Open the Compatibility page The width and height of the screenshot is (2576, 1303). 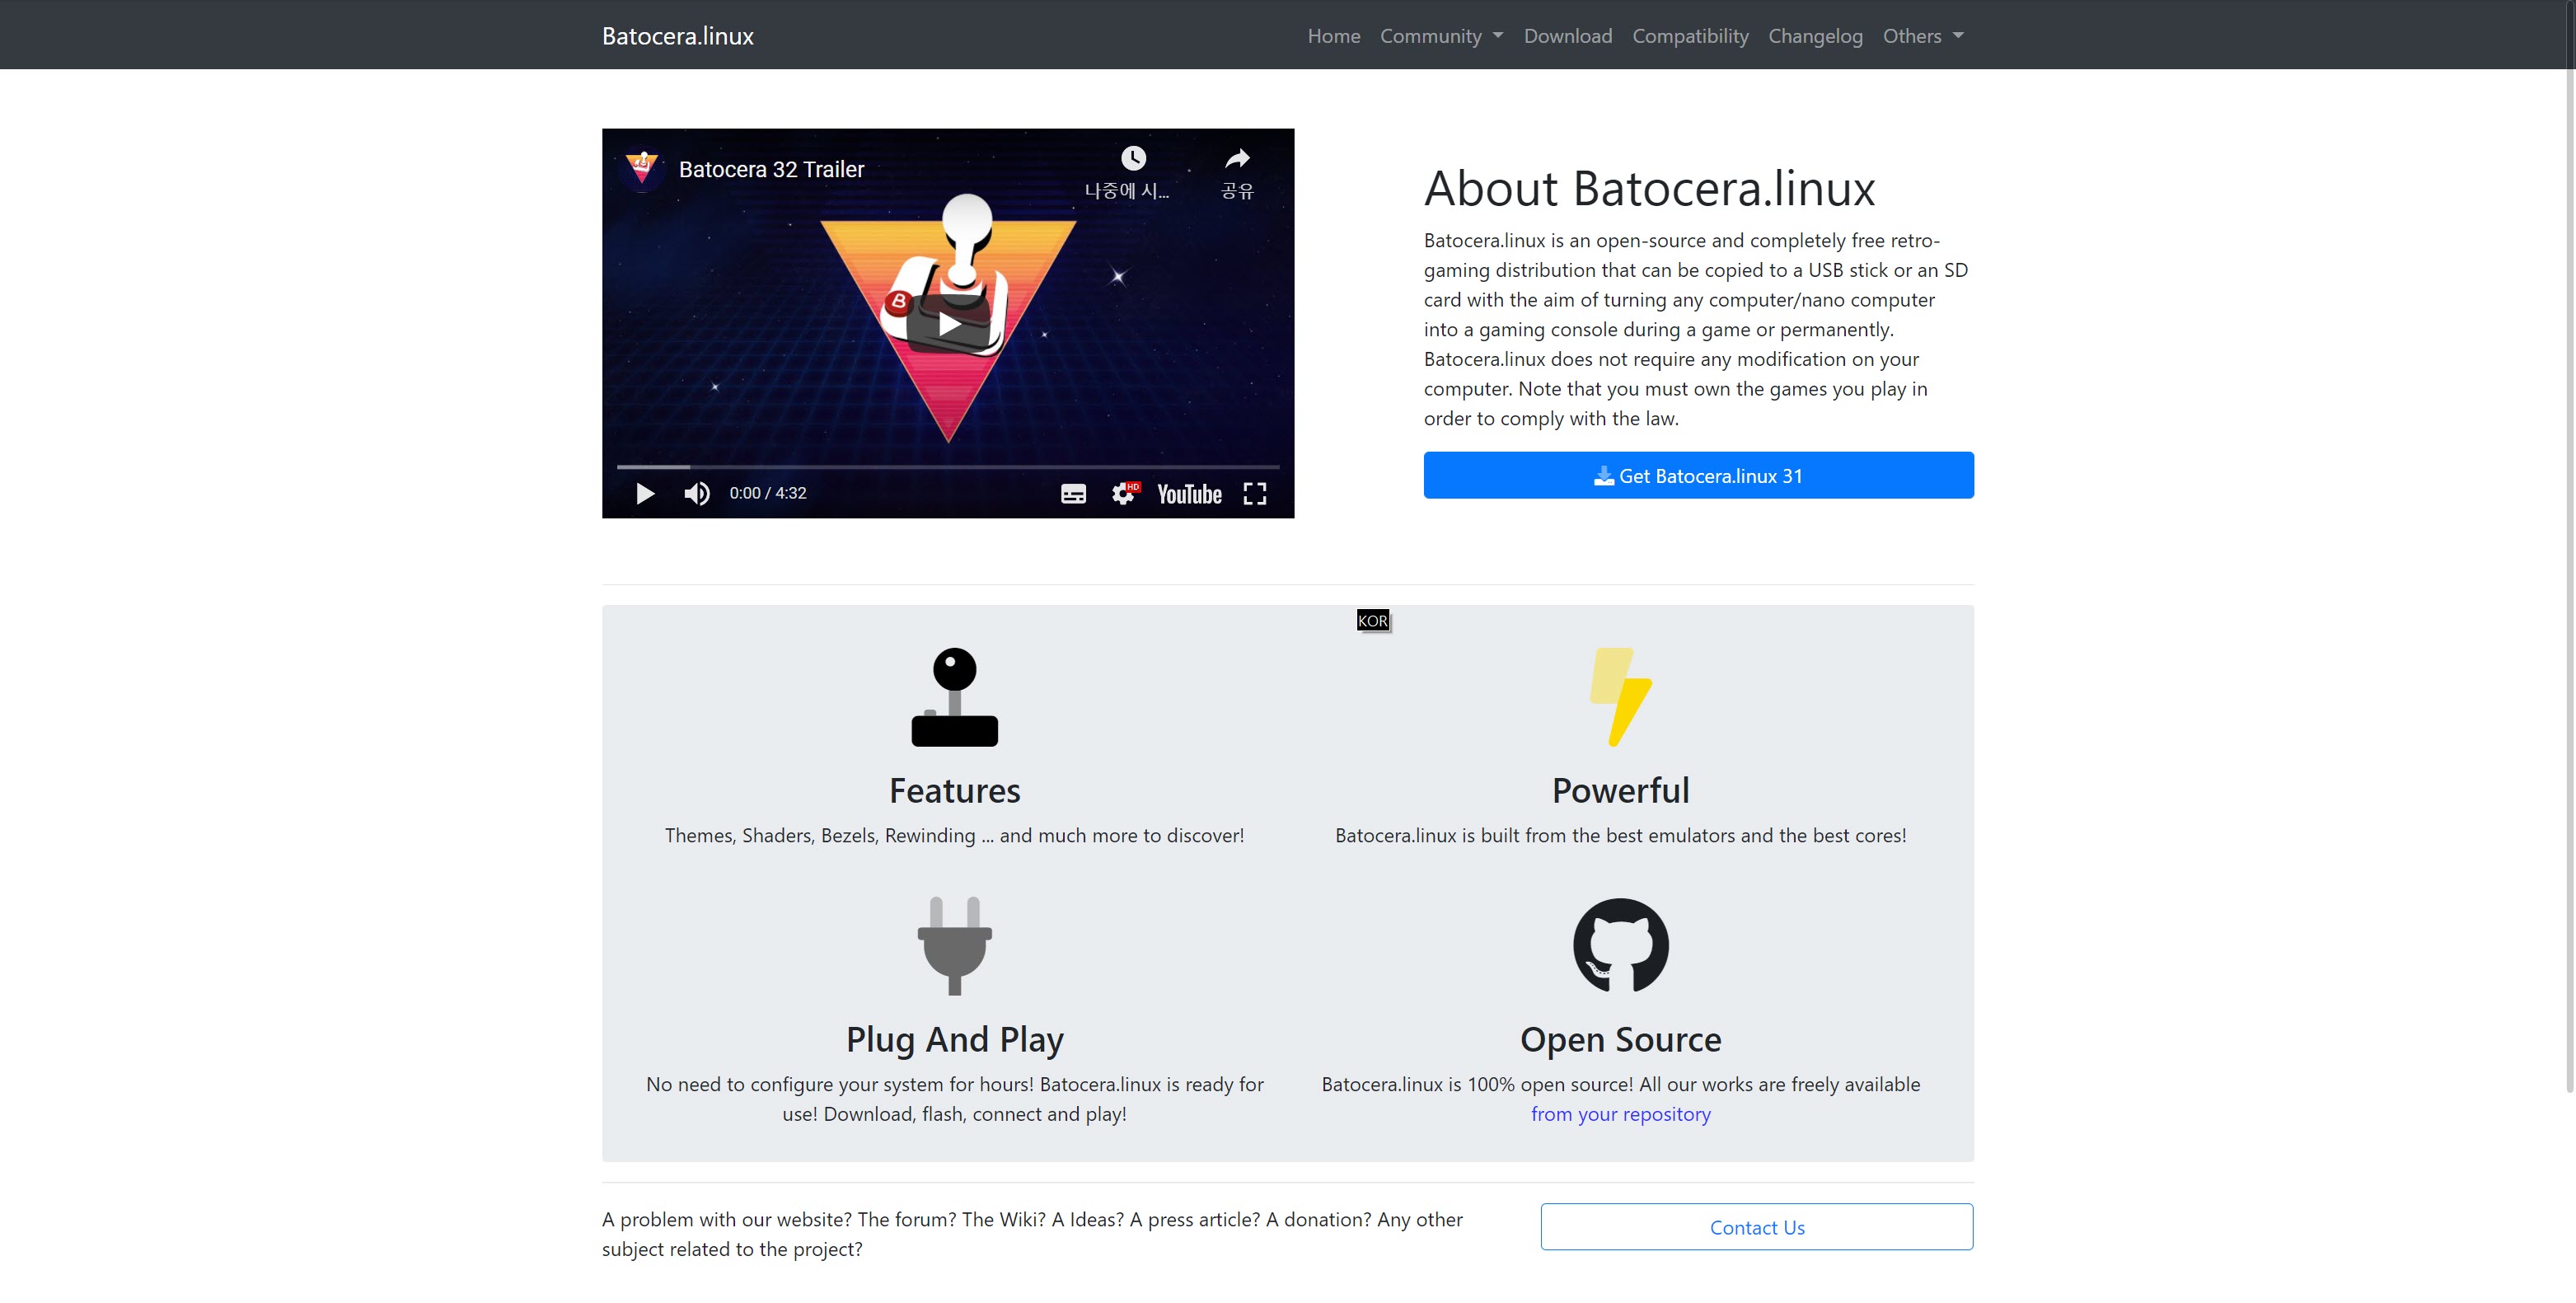1690,36
